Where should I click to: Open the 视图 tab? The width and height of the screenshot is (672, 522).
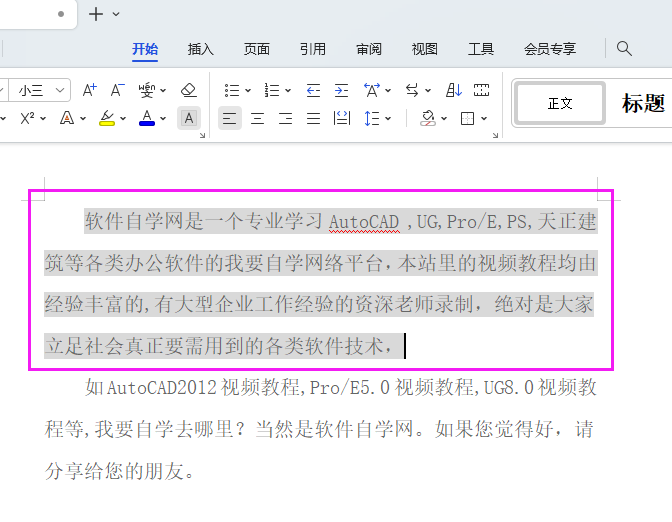[x=424, y=49]
